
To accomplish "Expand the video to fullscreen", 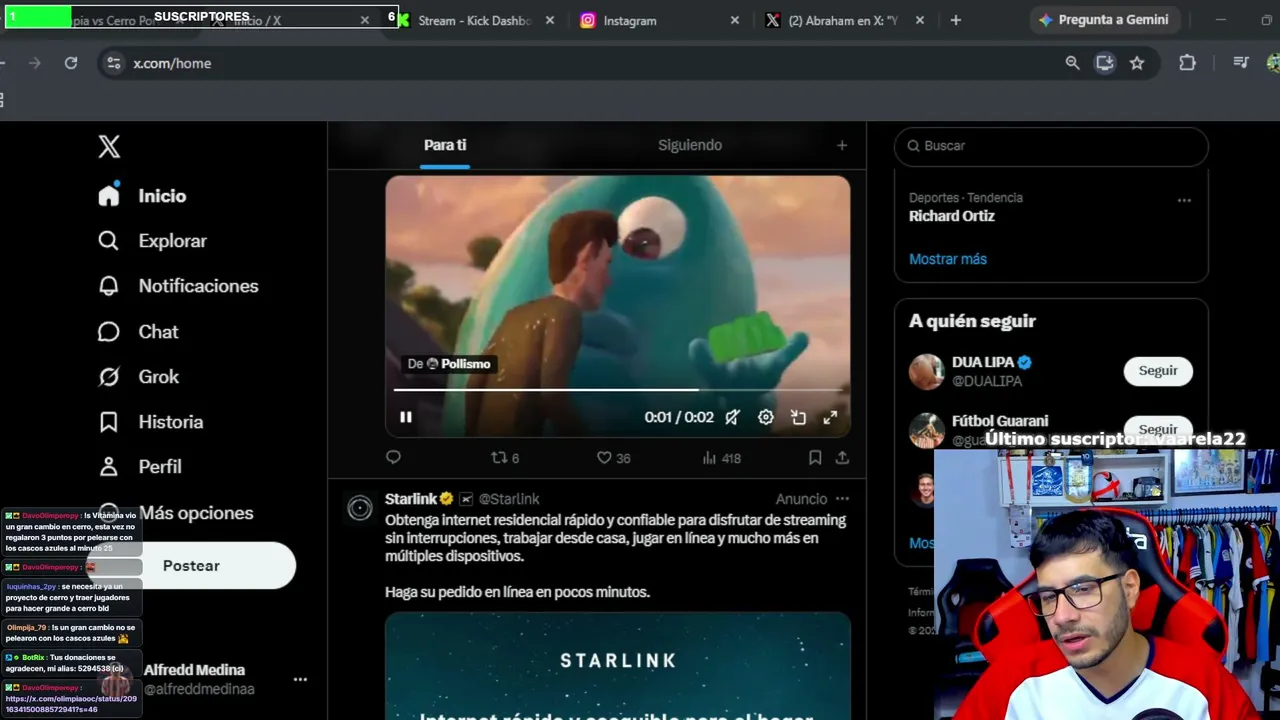I will click(830, 418).
